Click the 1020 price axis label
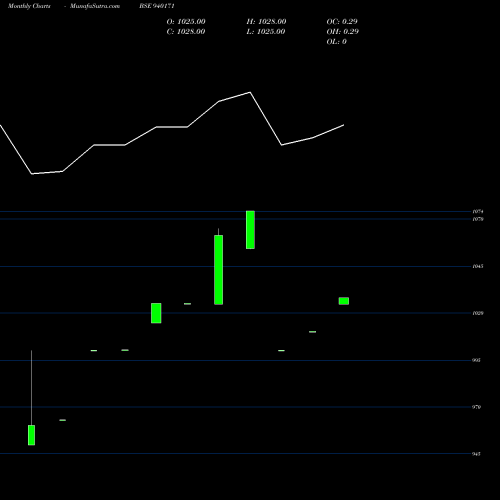The image size is (500, 500). [478, 313]
